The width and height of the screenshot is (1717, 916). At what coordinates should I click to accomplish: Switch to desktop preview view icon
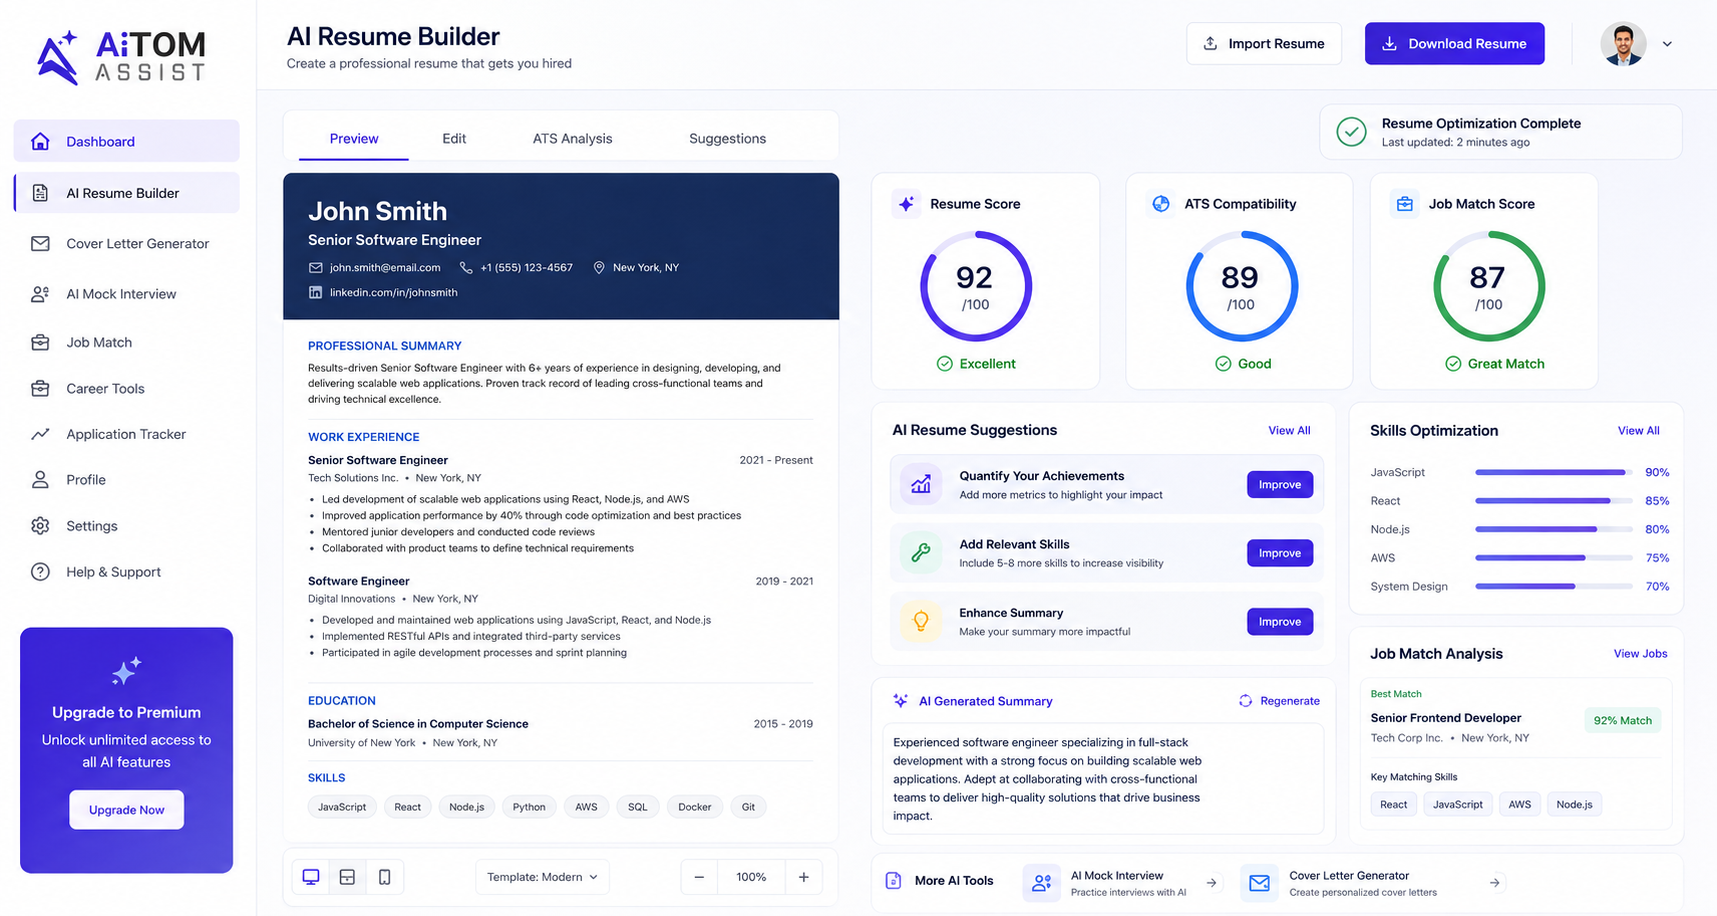point(311,877)
